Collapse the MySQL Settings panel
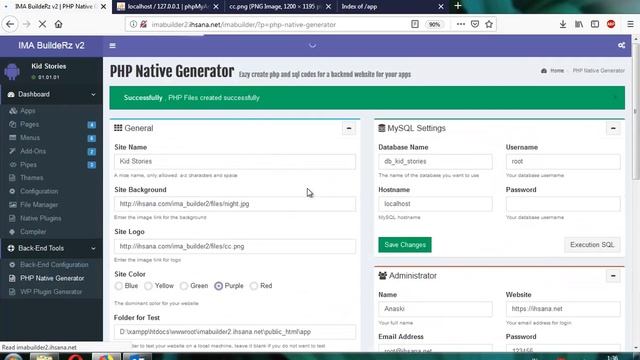The width and height of the screenshot is (640, 360). click(613, 128)
